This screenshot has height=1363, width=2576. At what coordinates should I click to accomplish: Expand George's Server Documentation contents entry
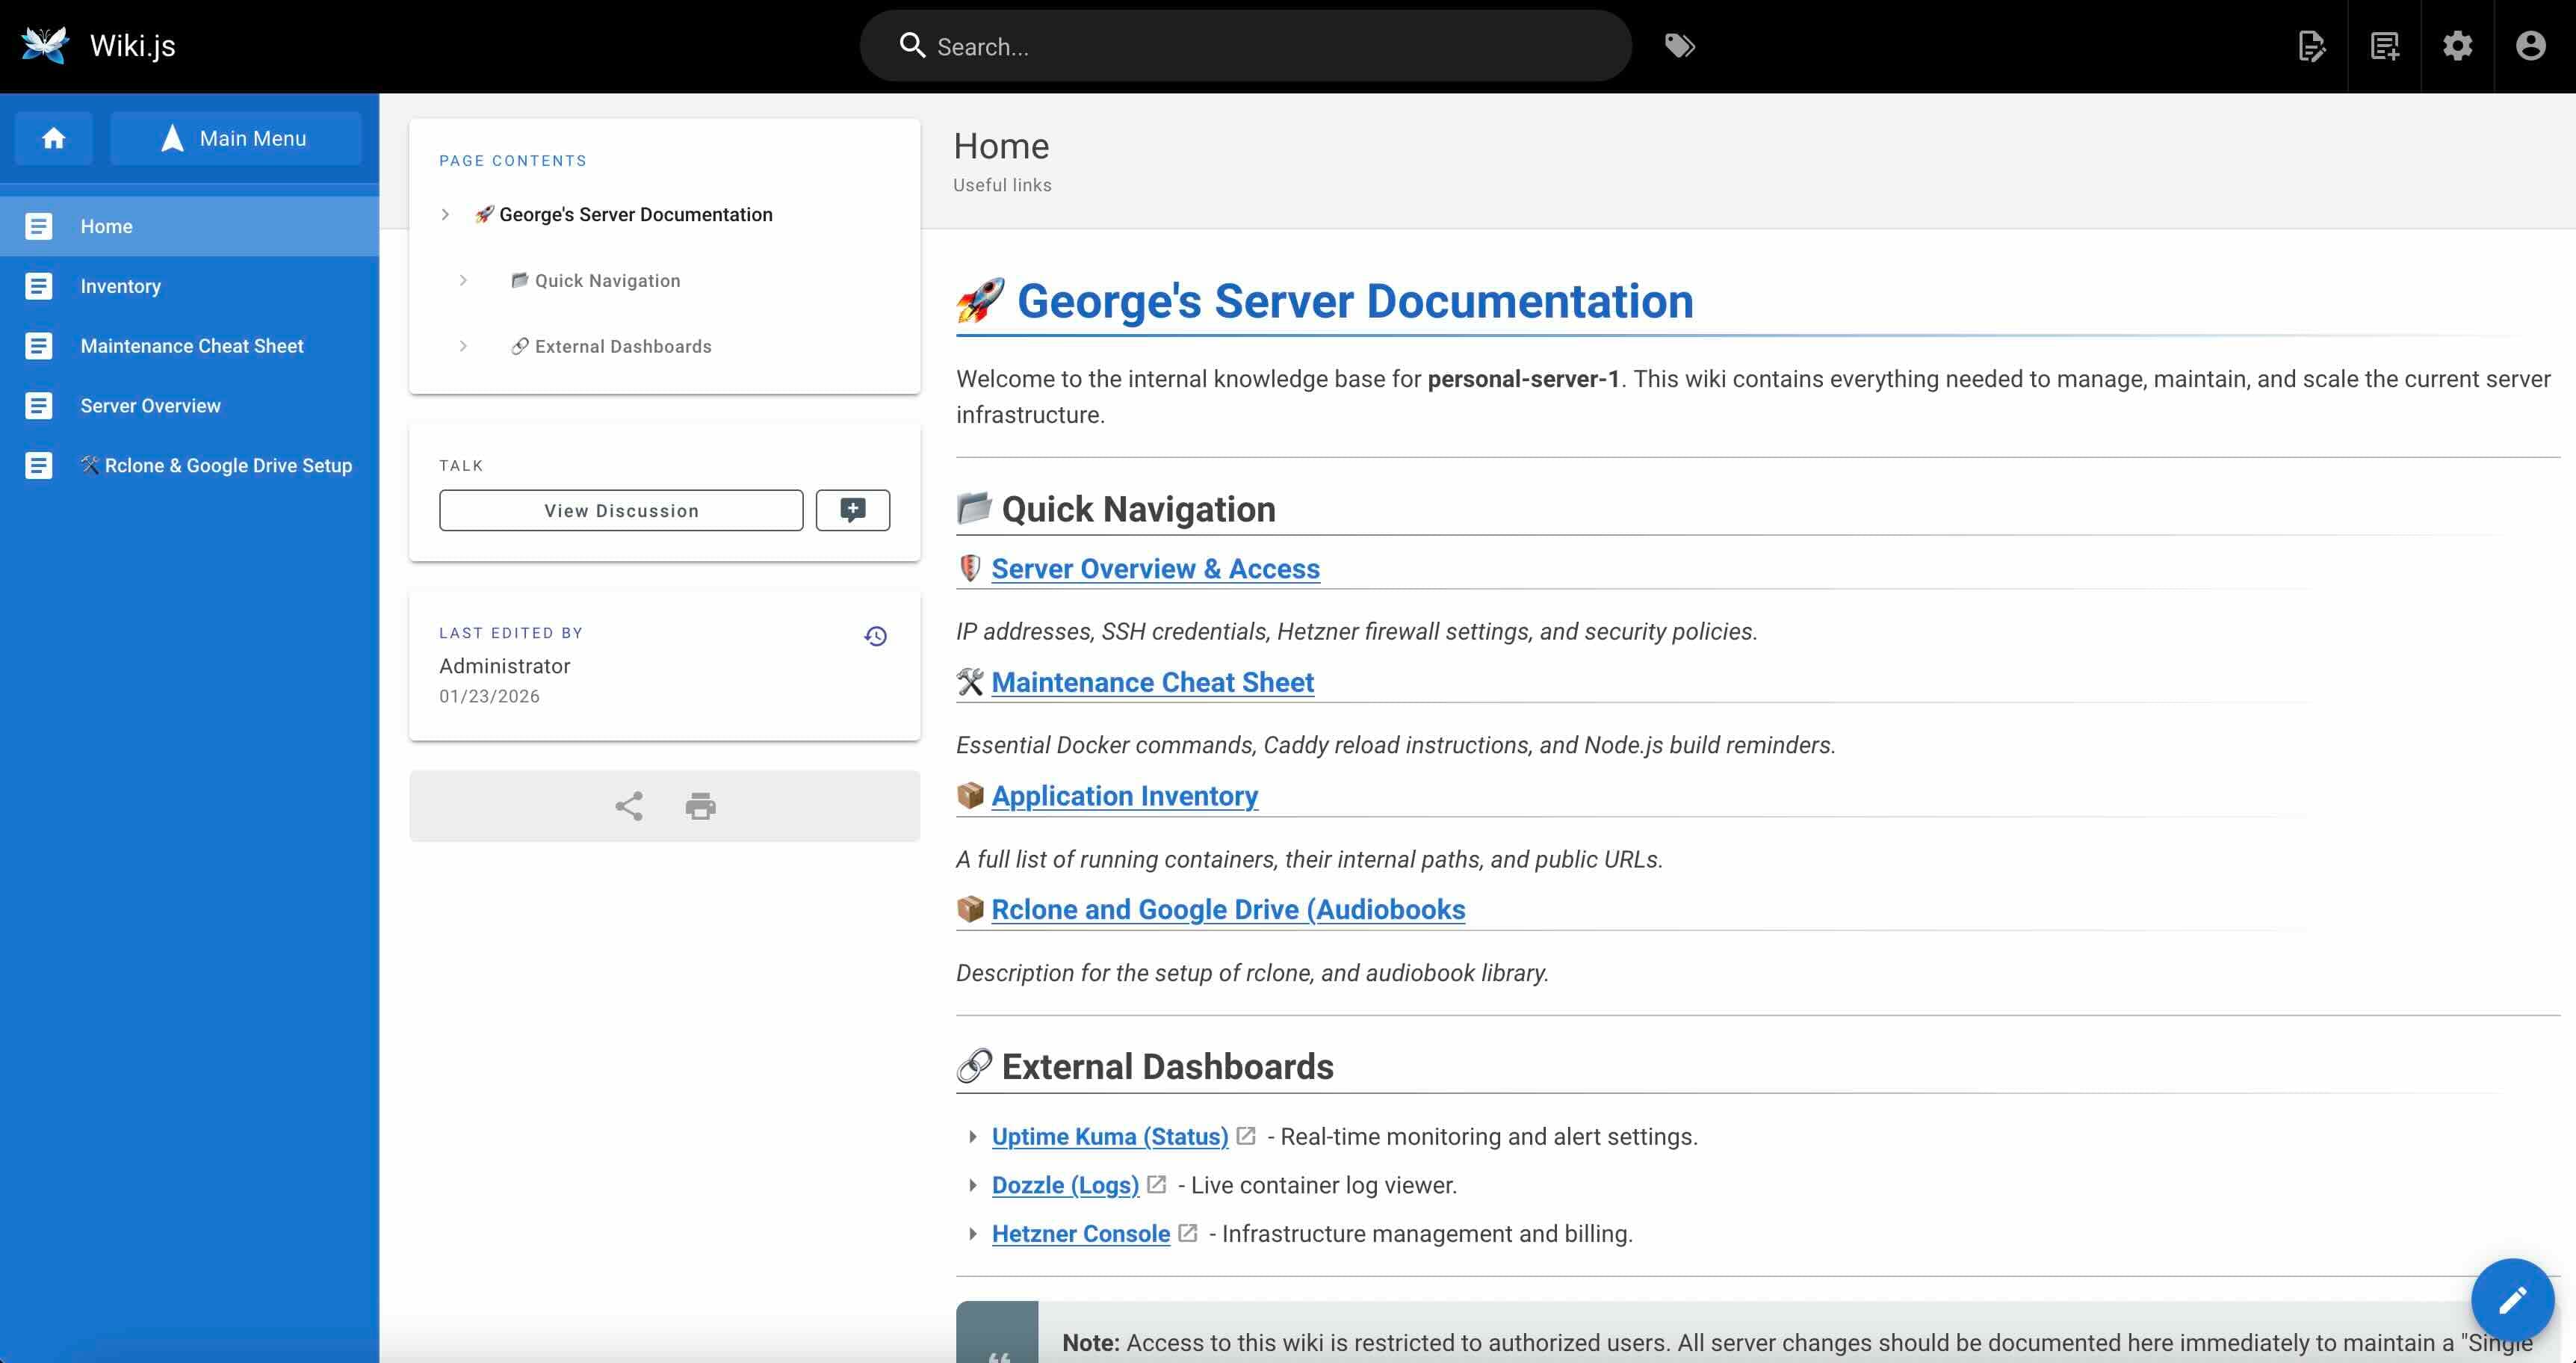coord(445,214)
